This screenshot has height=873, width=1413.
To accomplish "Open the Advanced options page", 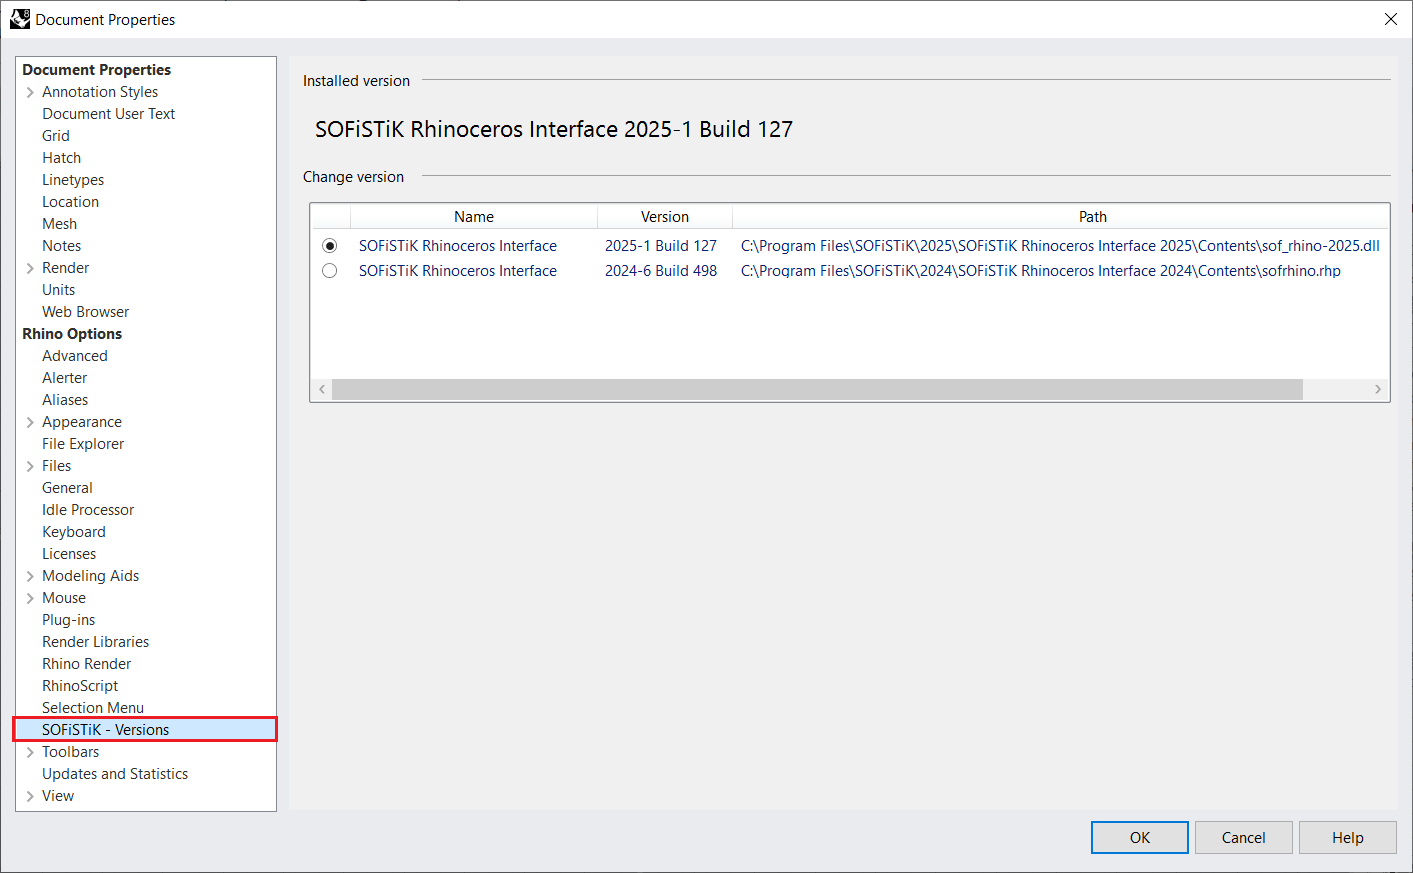I will click(75, 356).
